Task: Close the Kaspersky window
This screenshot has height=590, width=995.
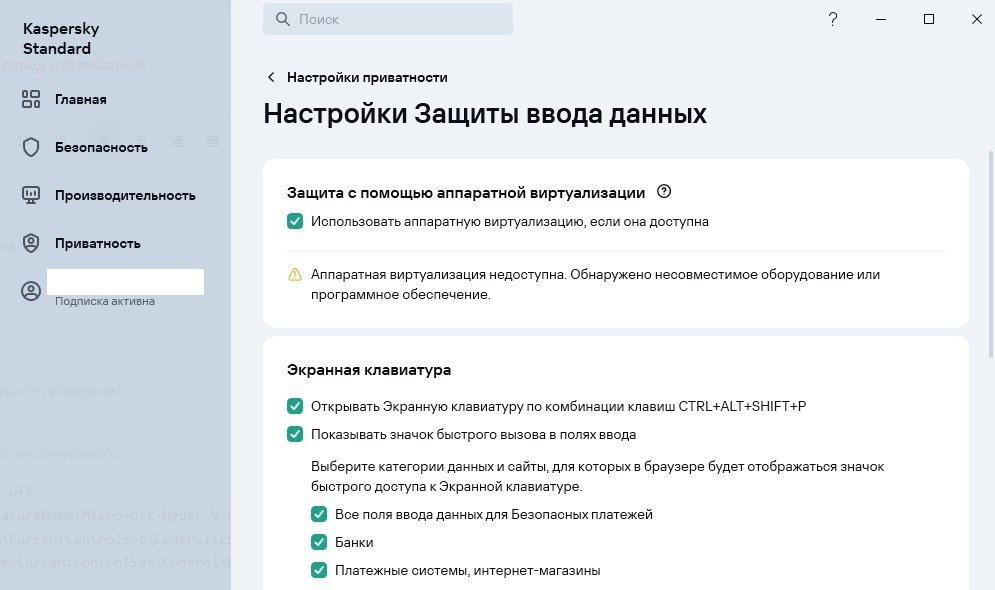Action: (977, 19)
